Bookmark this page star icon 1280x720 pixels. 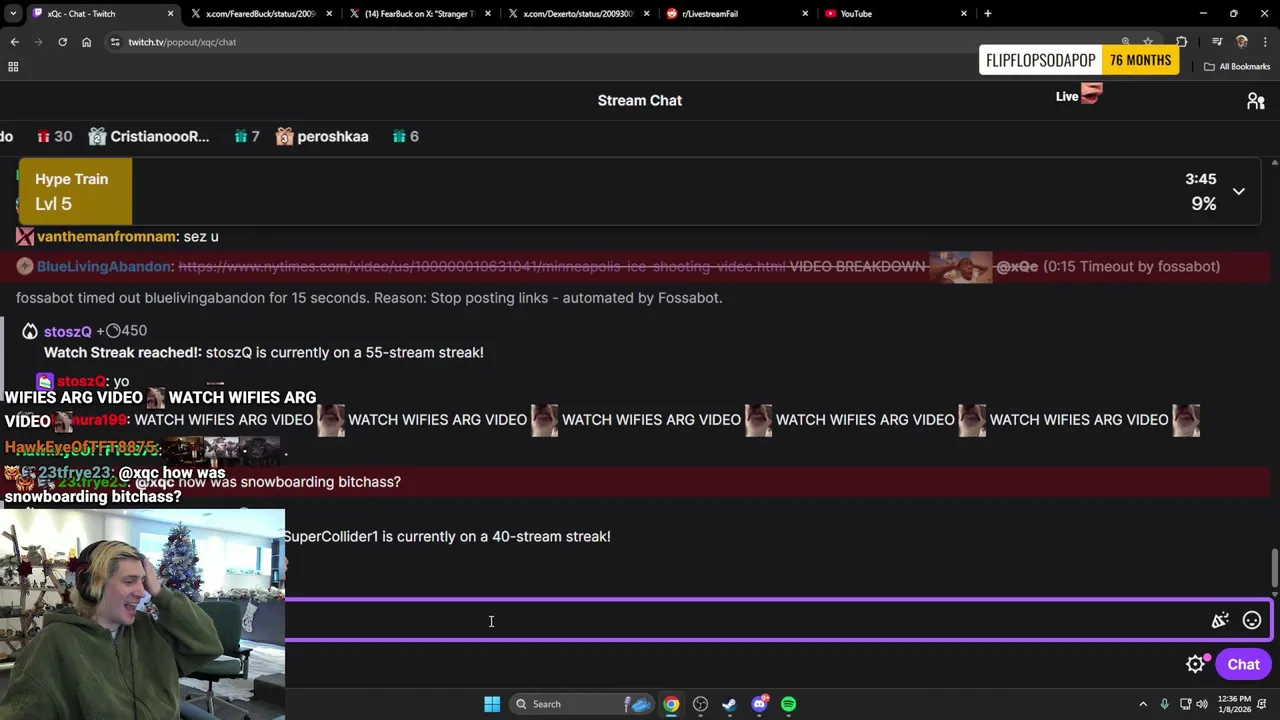(x=1148, y=42)
